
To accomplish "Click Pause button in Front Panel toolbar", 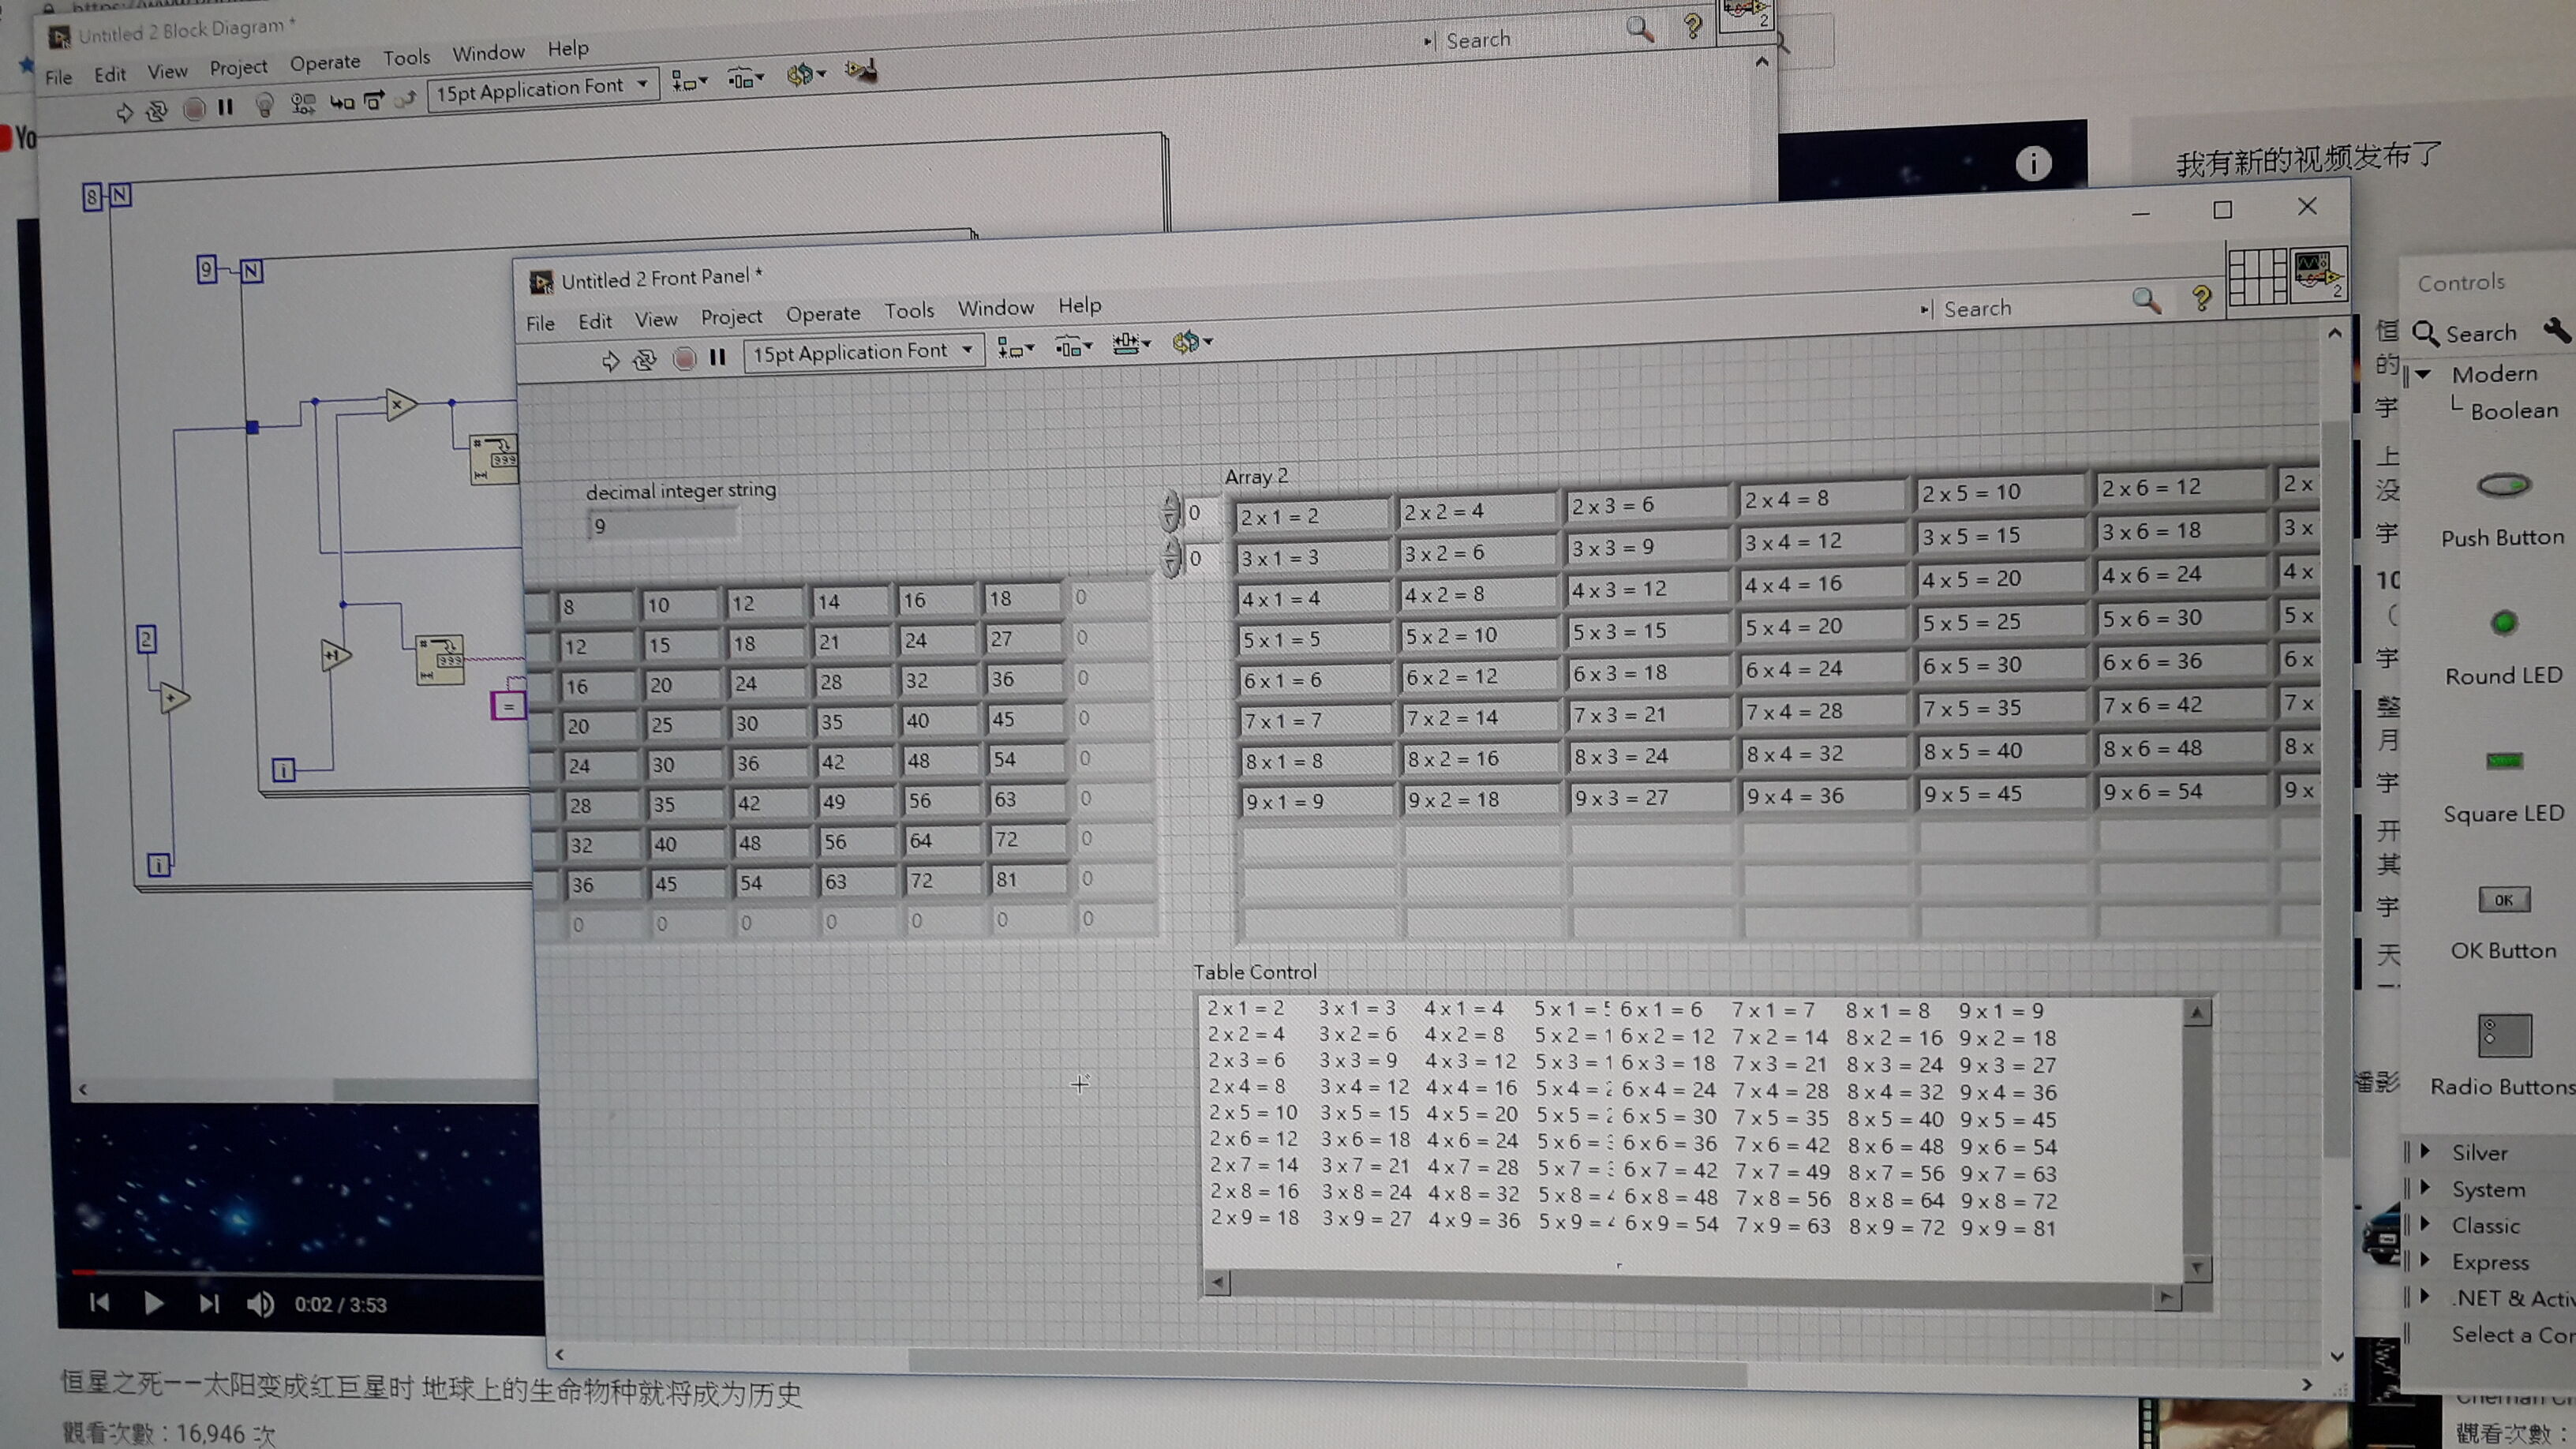I will pos(717,357).
